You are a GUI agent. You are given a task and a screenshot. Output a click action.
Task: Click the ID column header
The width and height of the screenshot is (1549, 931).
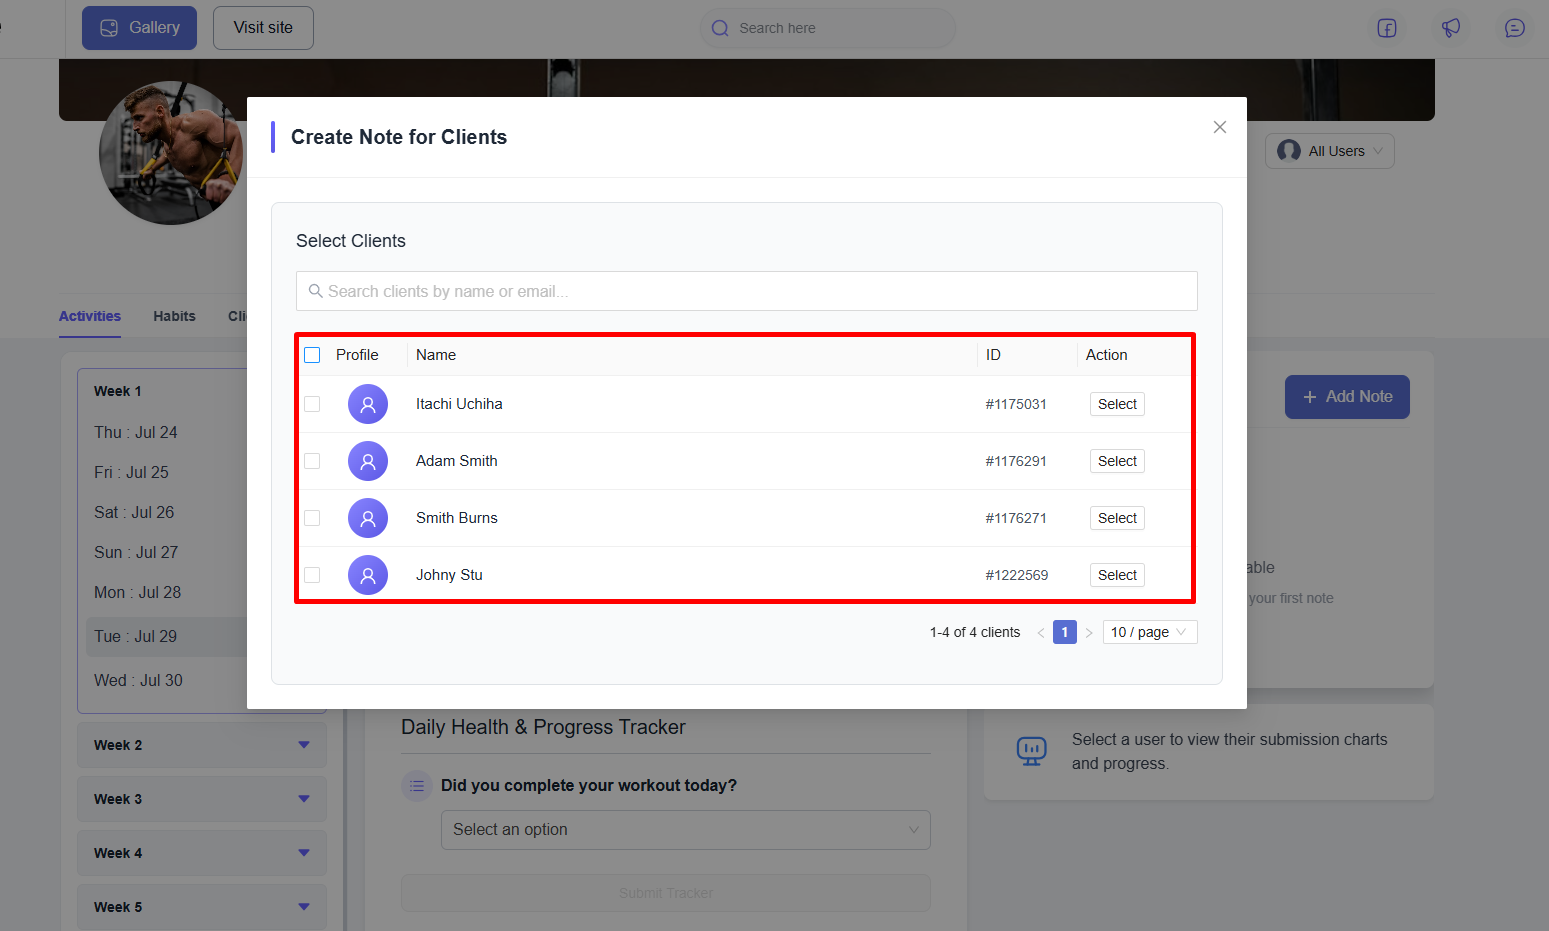993,355
